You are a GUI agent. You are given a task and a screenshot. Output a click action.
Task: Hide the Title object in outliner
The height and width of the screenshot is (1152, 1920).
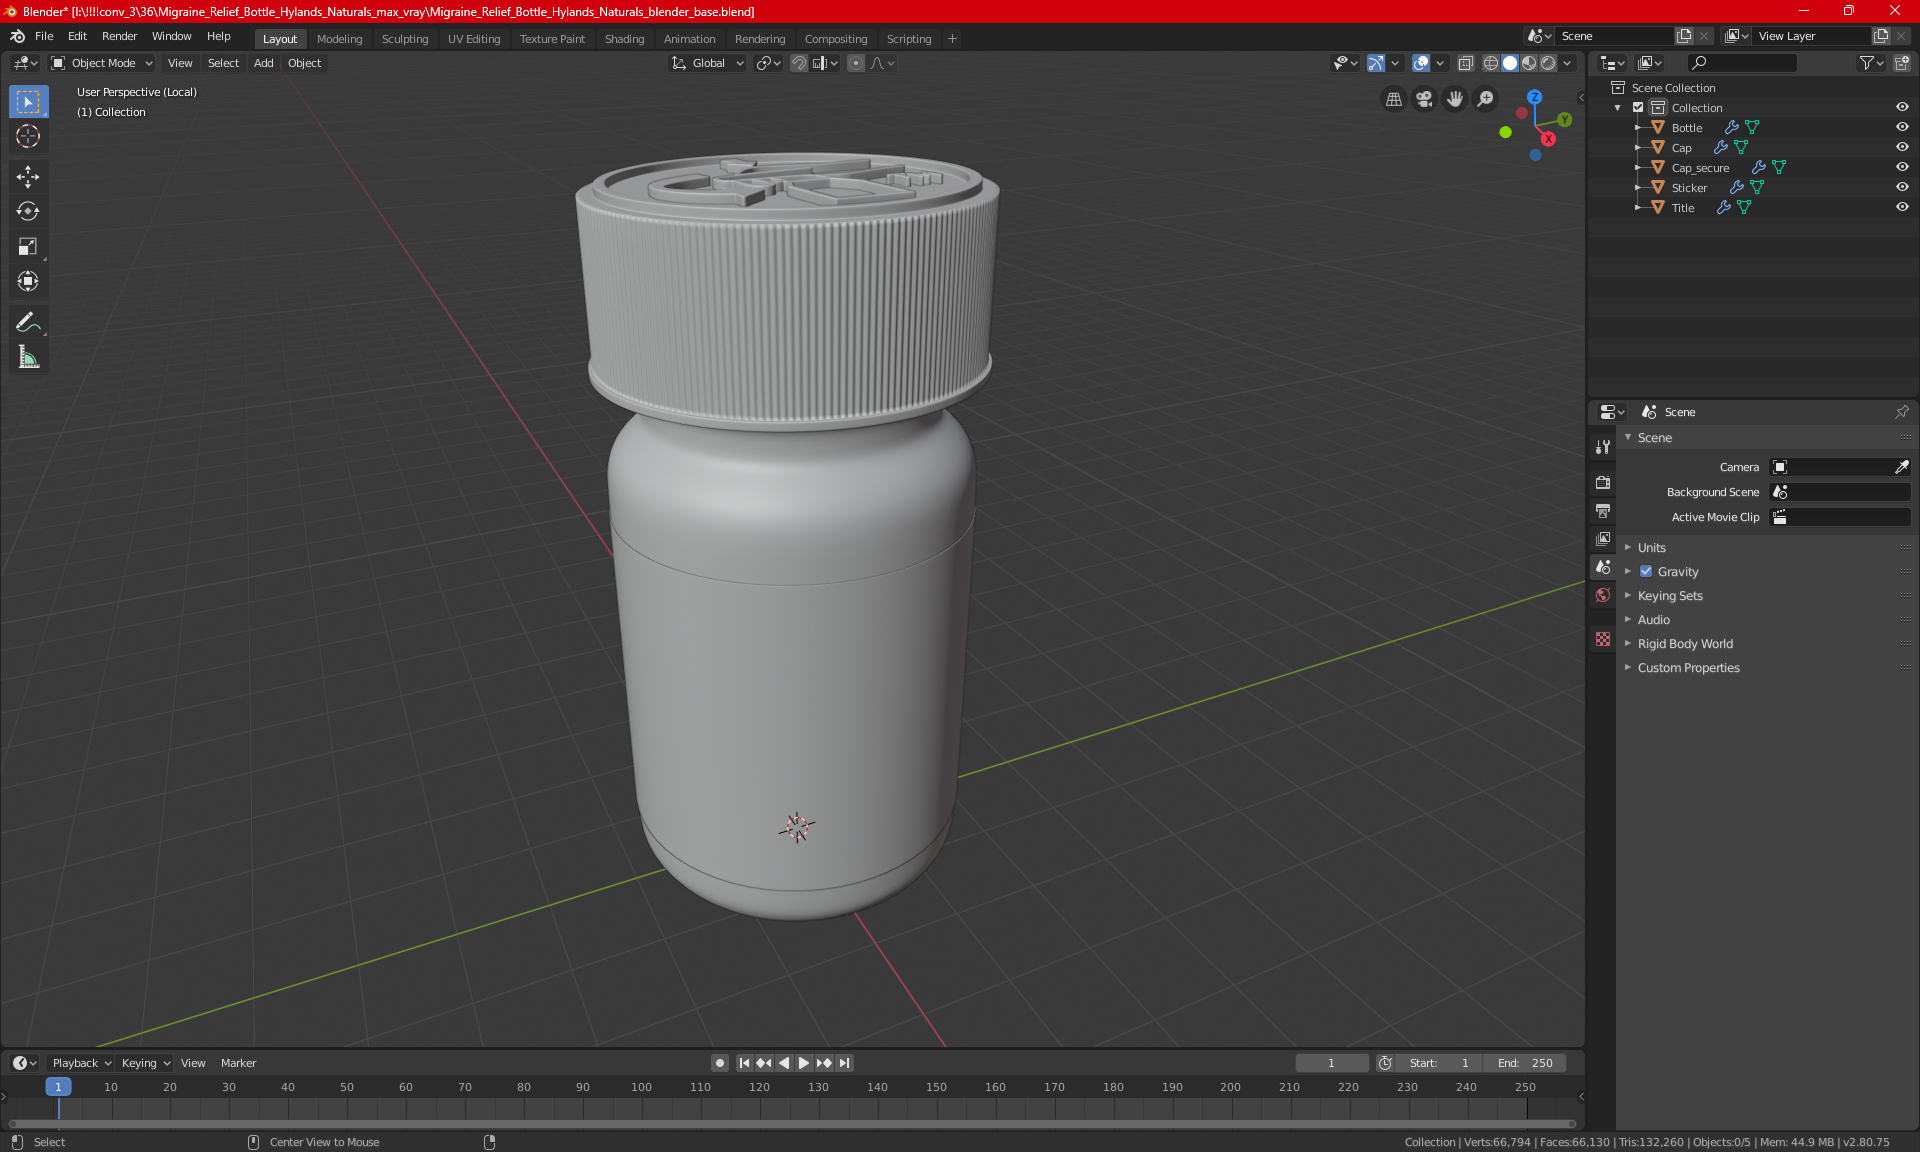[1901, 207]
